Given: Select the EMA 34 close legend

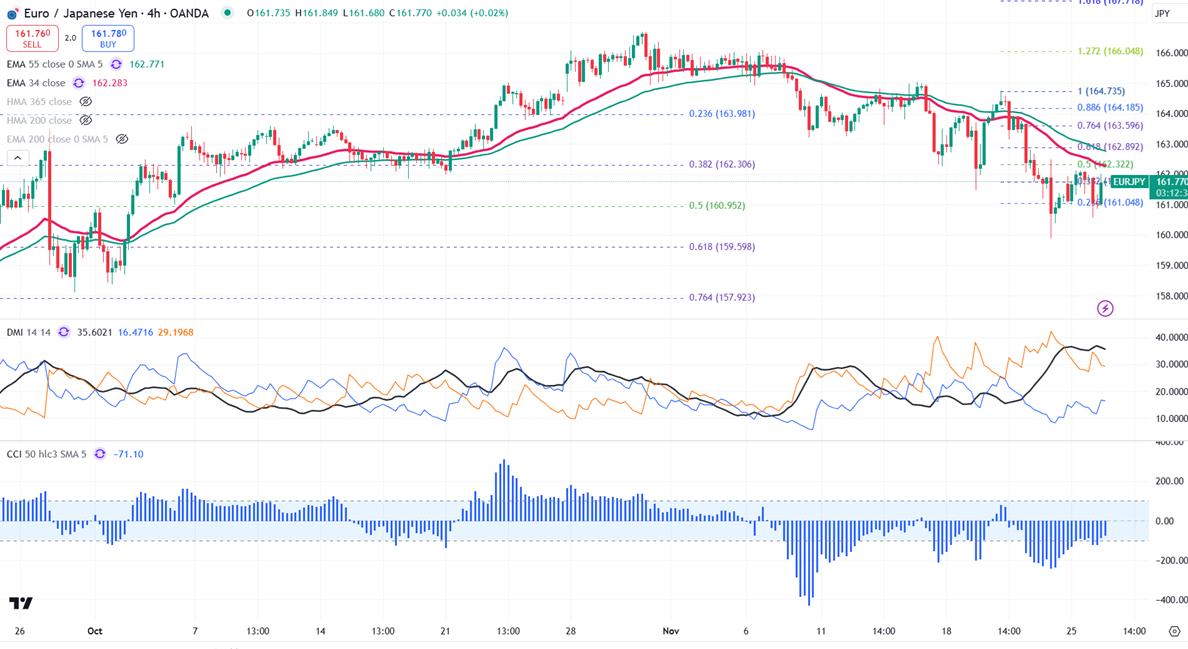Looking at the screenshot, I should click(36, 83).
